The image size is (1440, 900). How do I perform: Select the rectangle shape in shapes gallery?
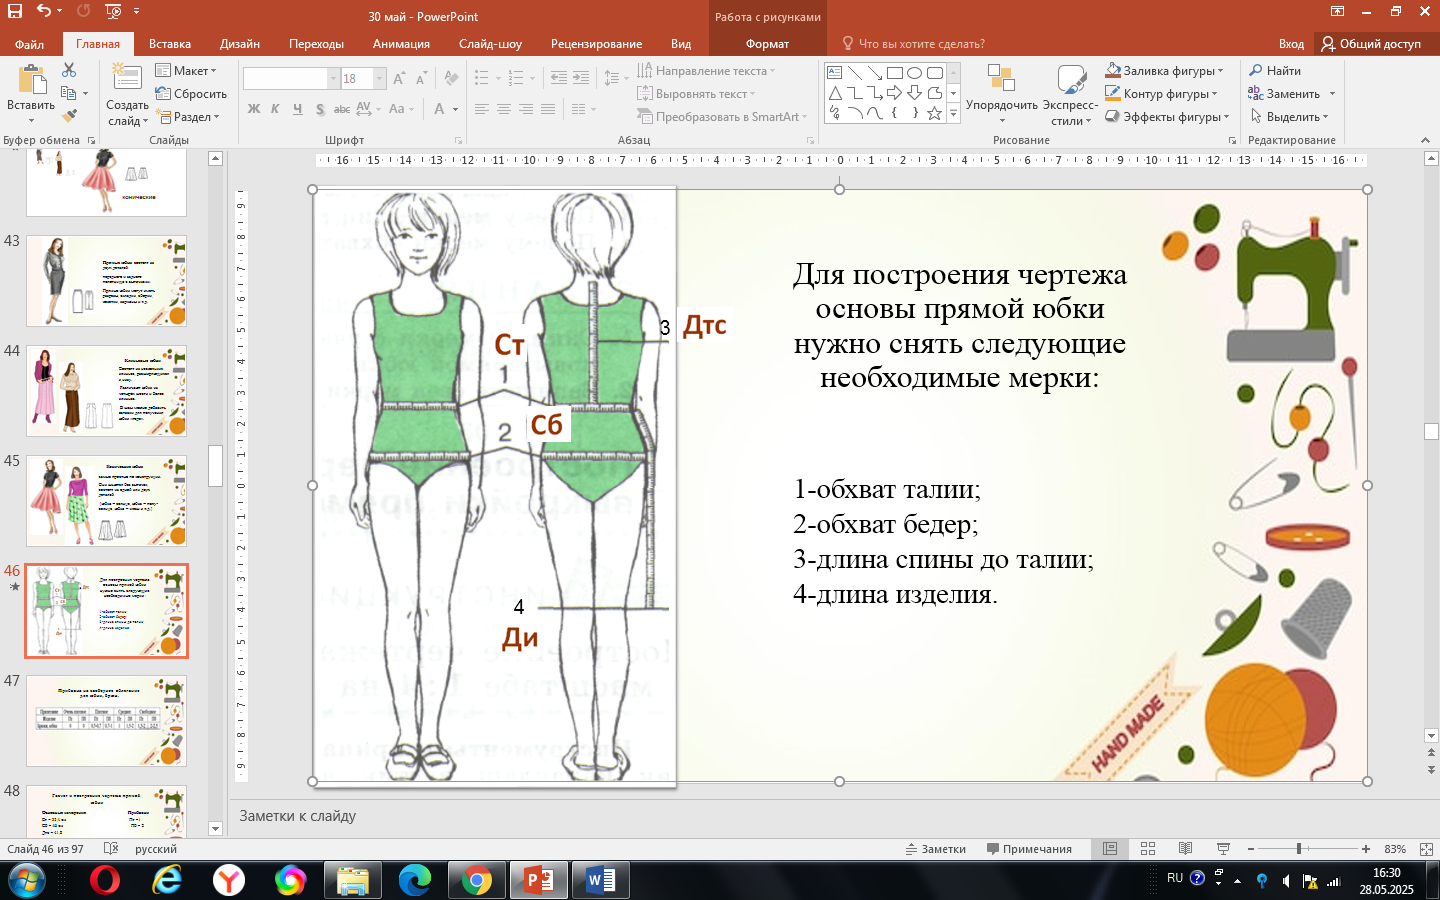coord(895,73)
